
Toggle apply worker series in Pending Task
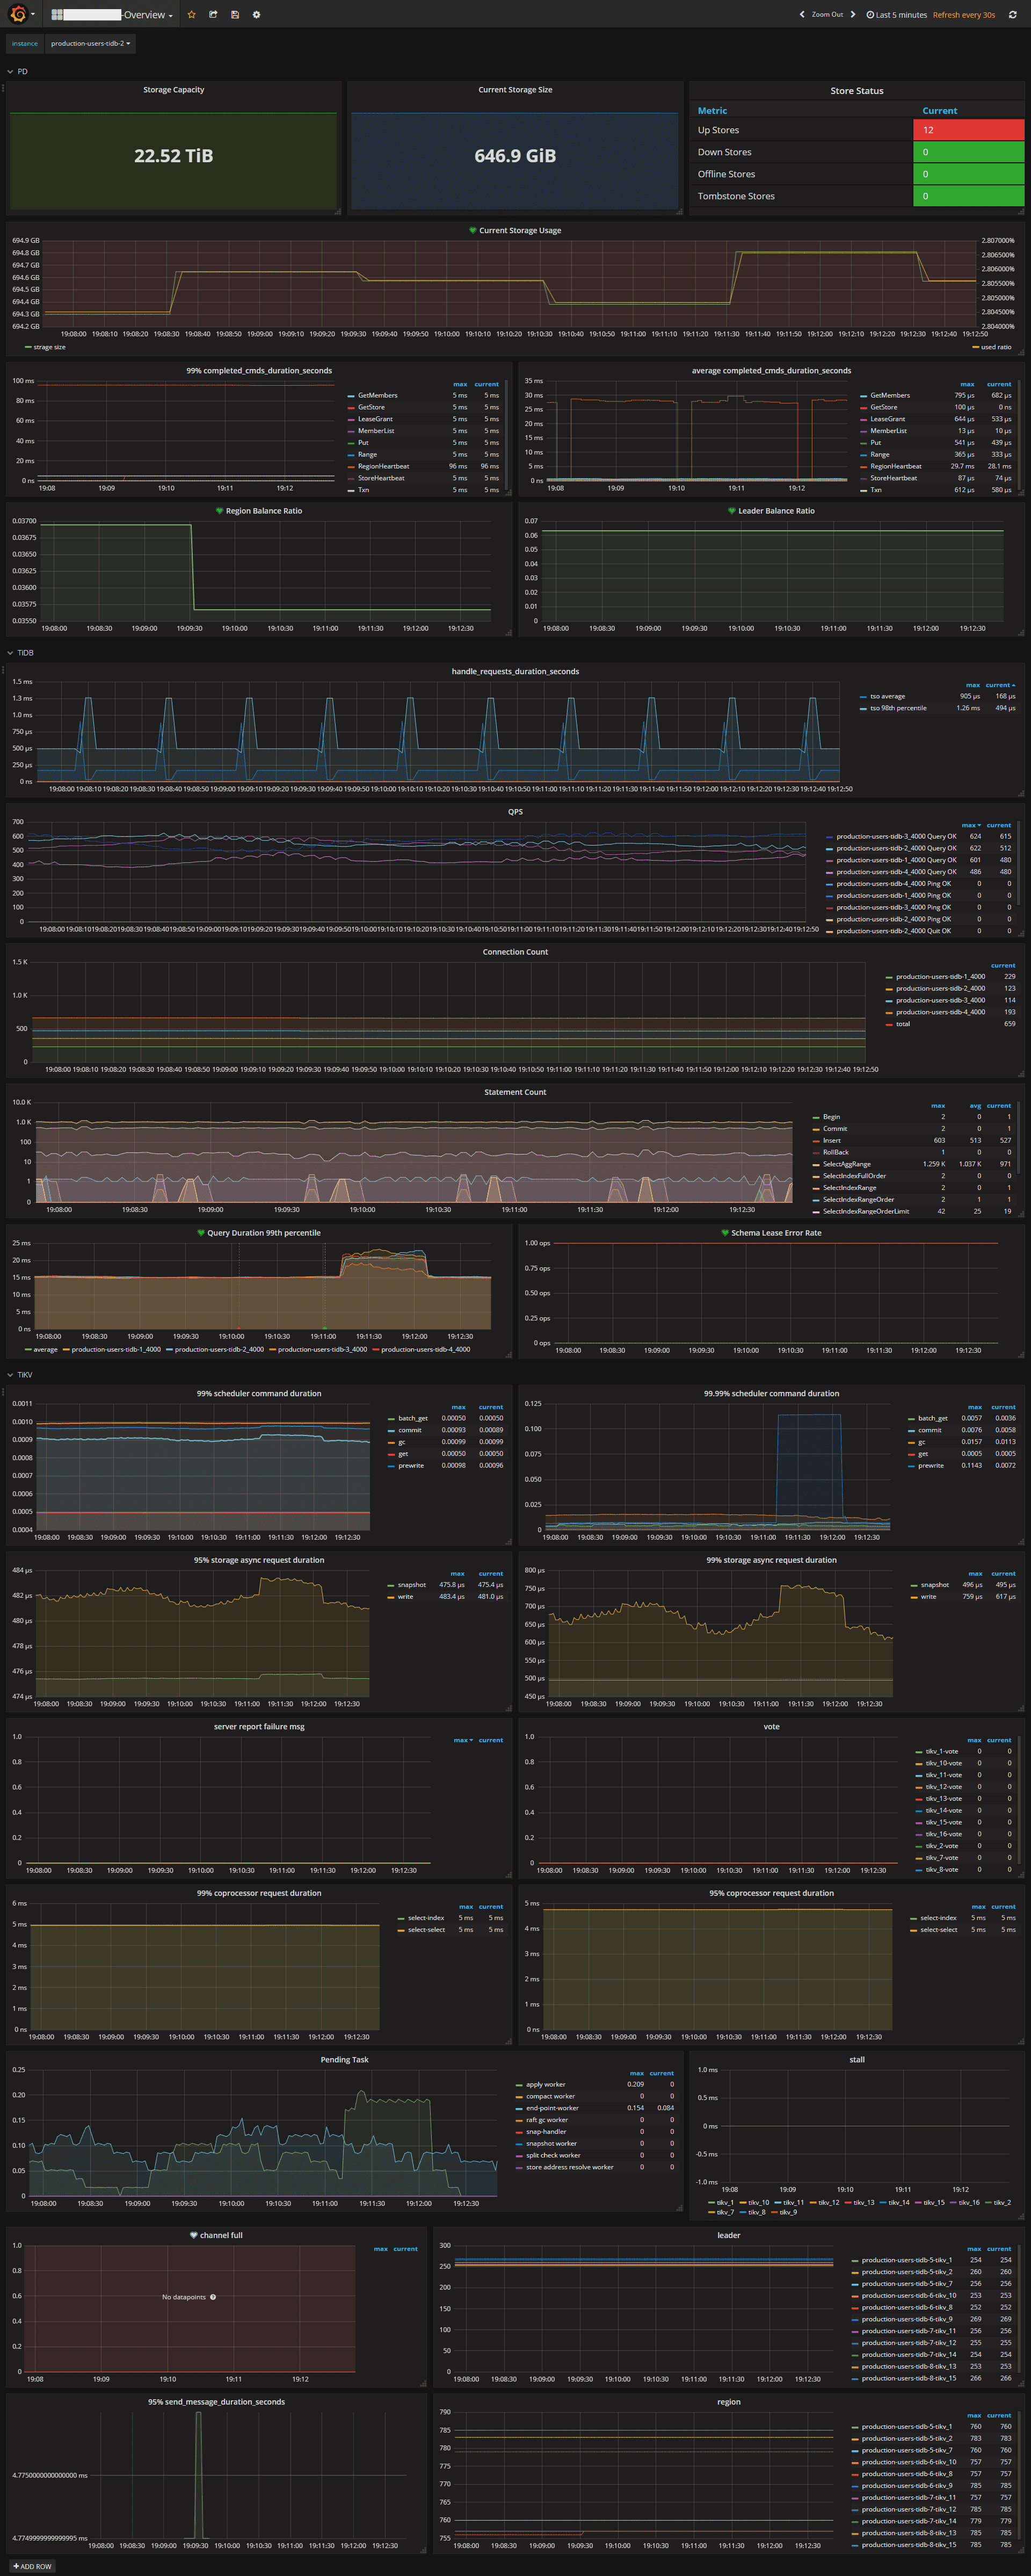[546, 2085]
